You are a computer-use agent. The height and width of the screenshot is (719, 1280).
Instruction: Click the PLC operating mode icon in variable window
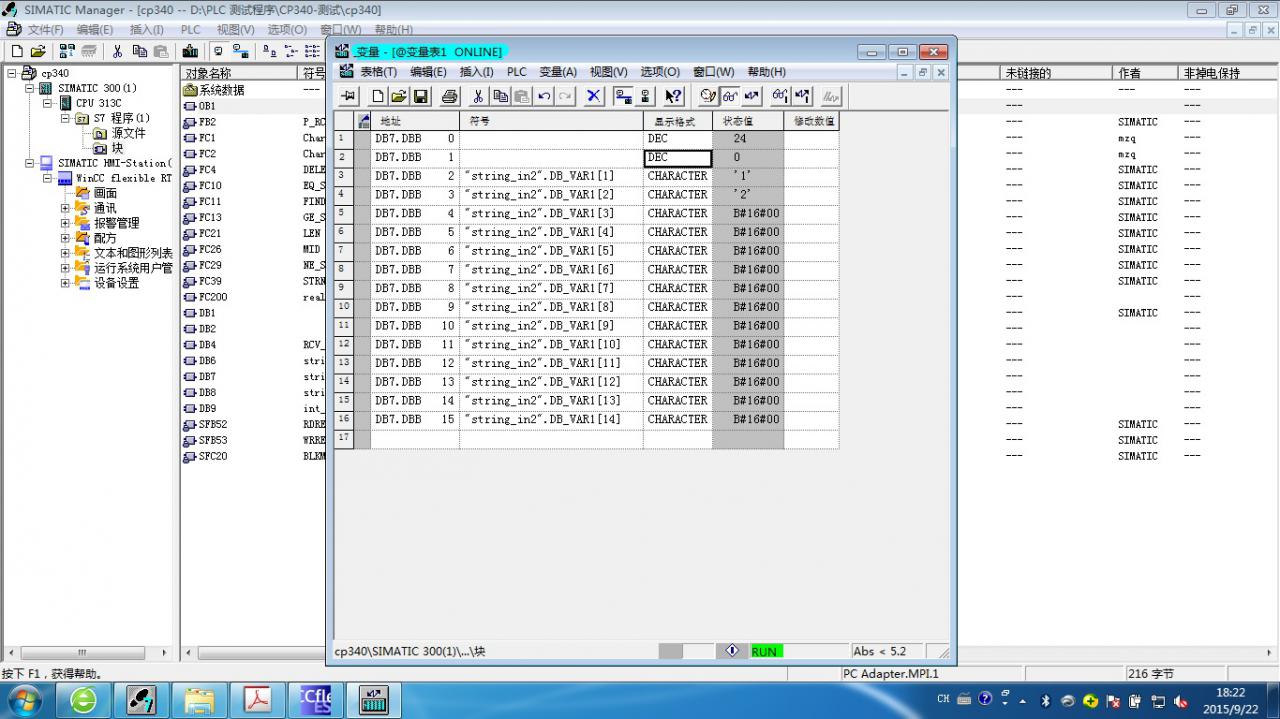pyautogui.click(x=732, y=651)
